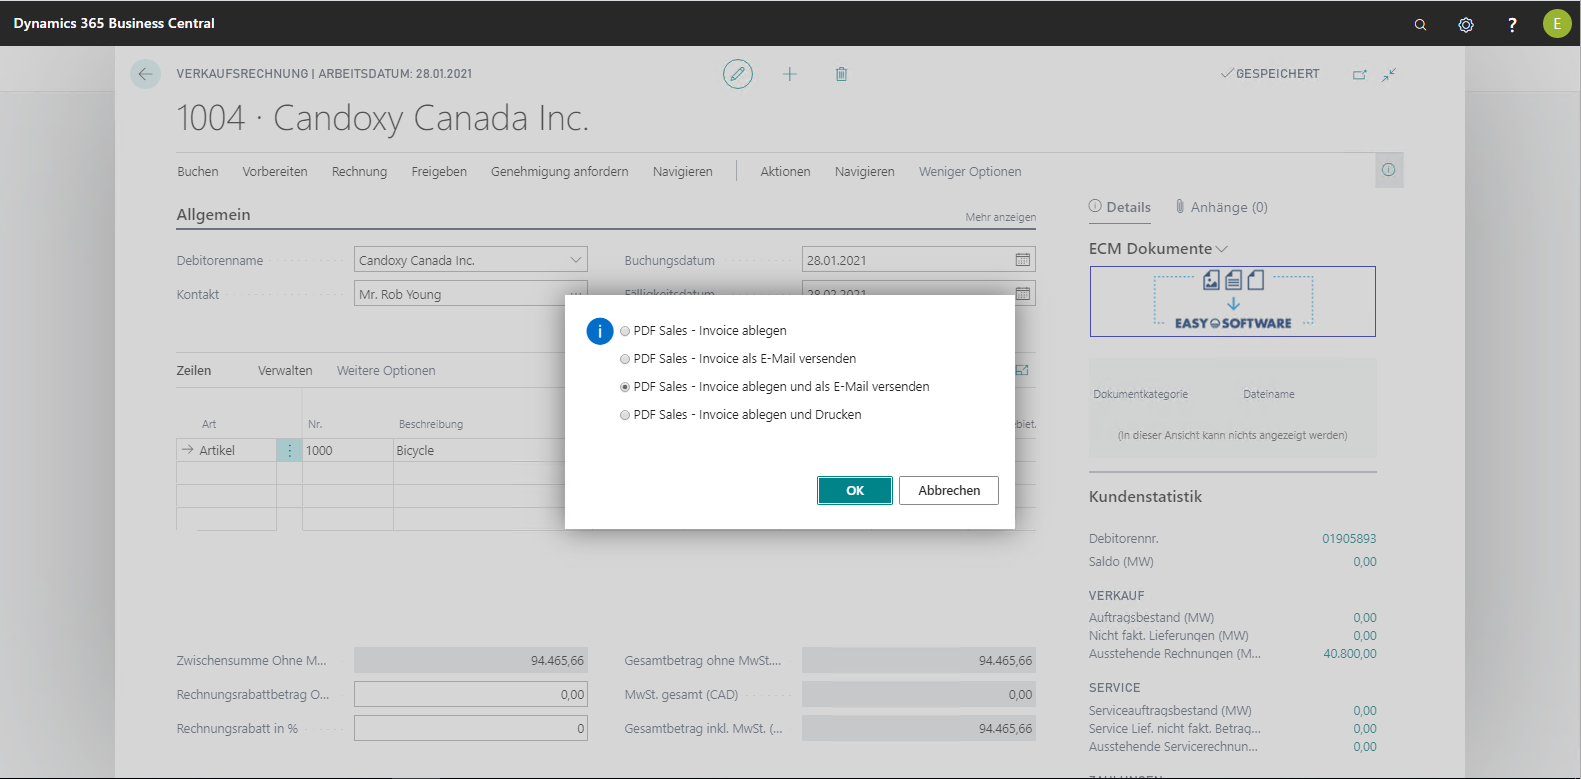This screenshot has height=779, width=1581.
Task: Click Auftragsbestand (MW) value 0,00
Action: pyautogui.click(x=1365, y=618)
